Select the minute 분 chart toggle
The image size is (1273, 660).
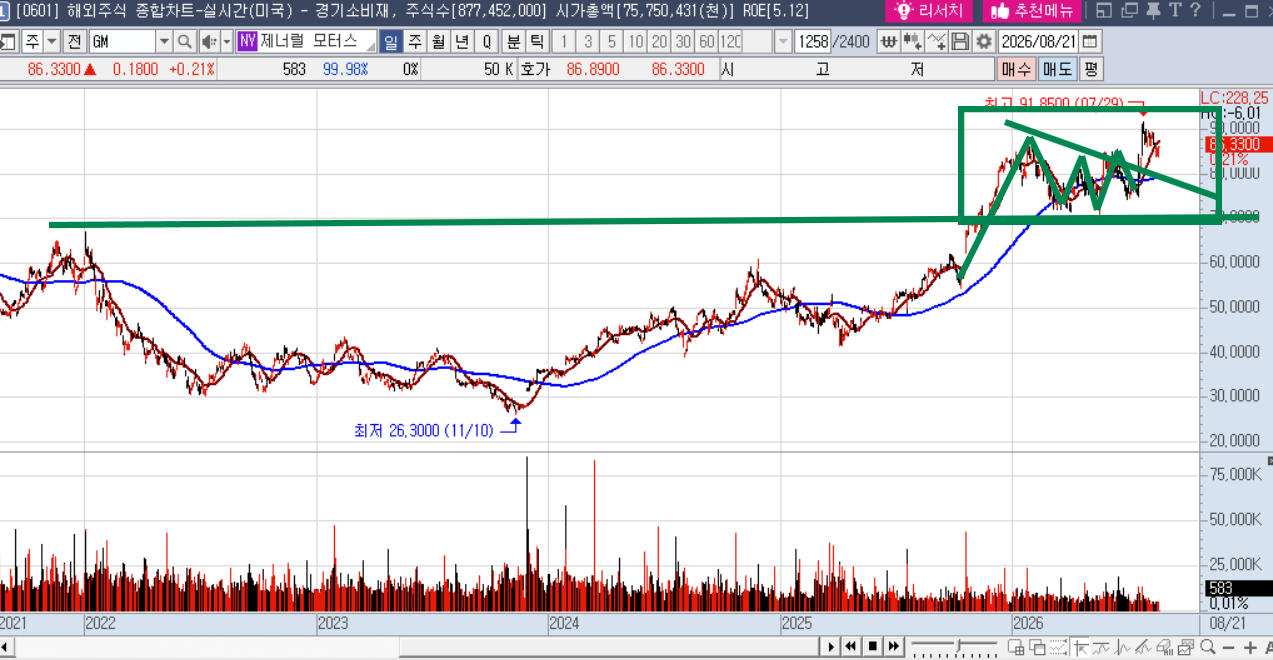click(x=513, y=42)
